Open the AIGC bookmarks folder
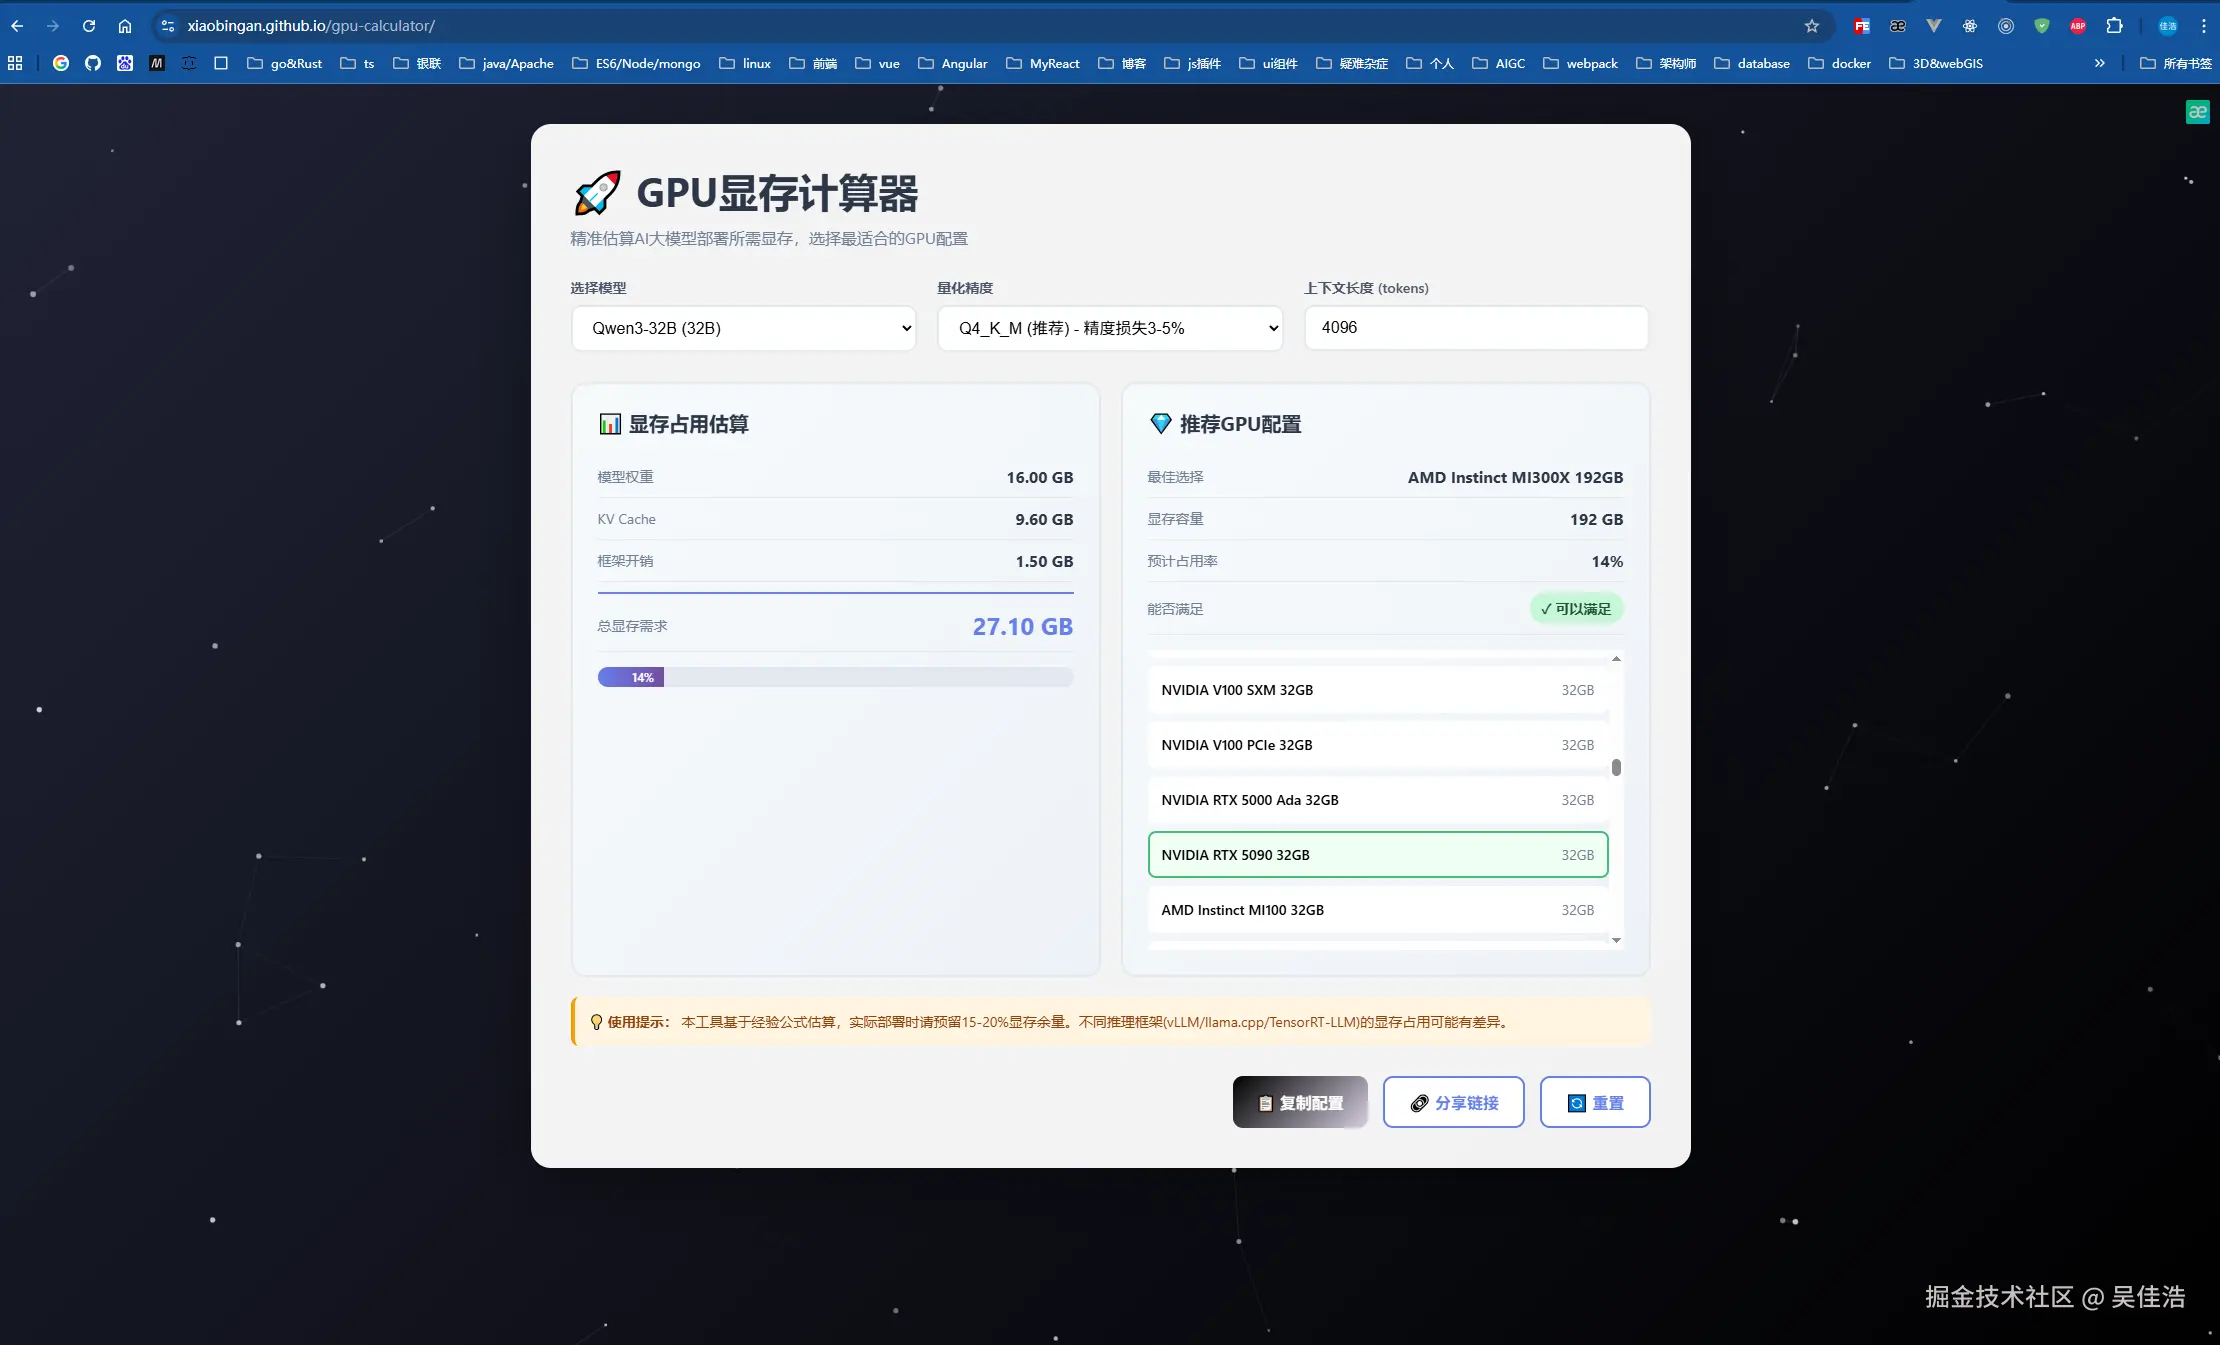 (1498, 63)
